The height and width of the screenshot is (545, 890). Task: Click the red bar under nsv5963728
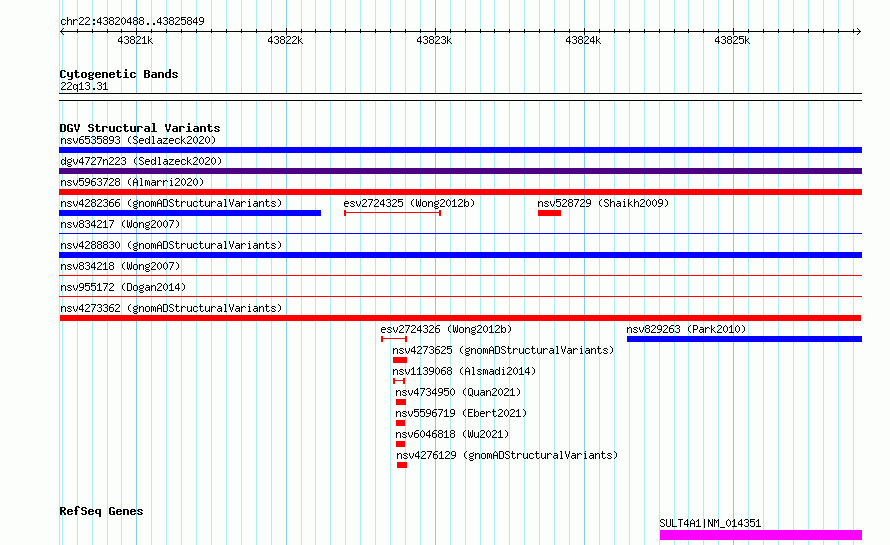pyautogui.click(x=460, y=192)
